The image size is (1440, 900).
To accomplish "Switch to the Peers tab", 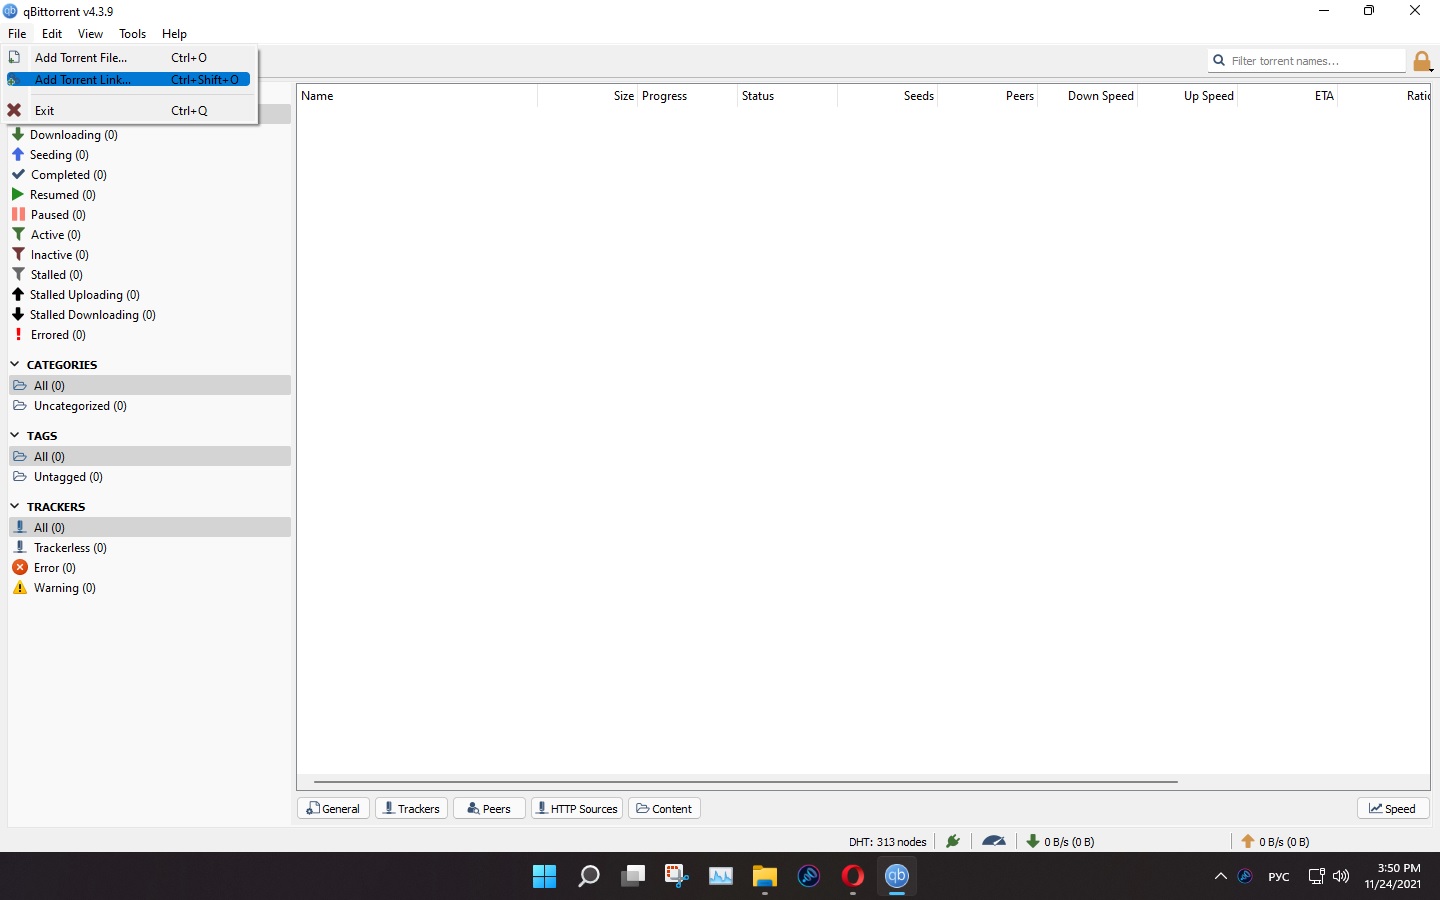I will pos(490,808).
